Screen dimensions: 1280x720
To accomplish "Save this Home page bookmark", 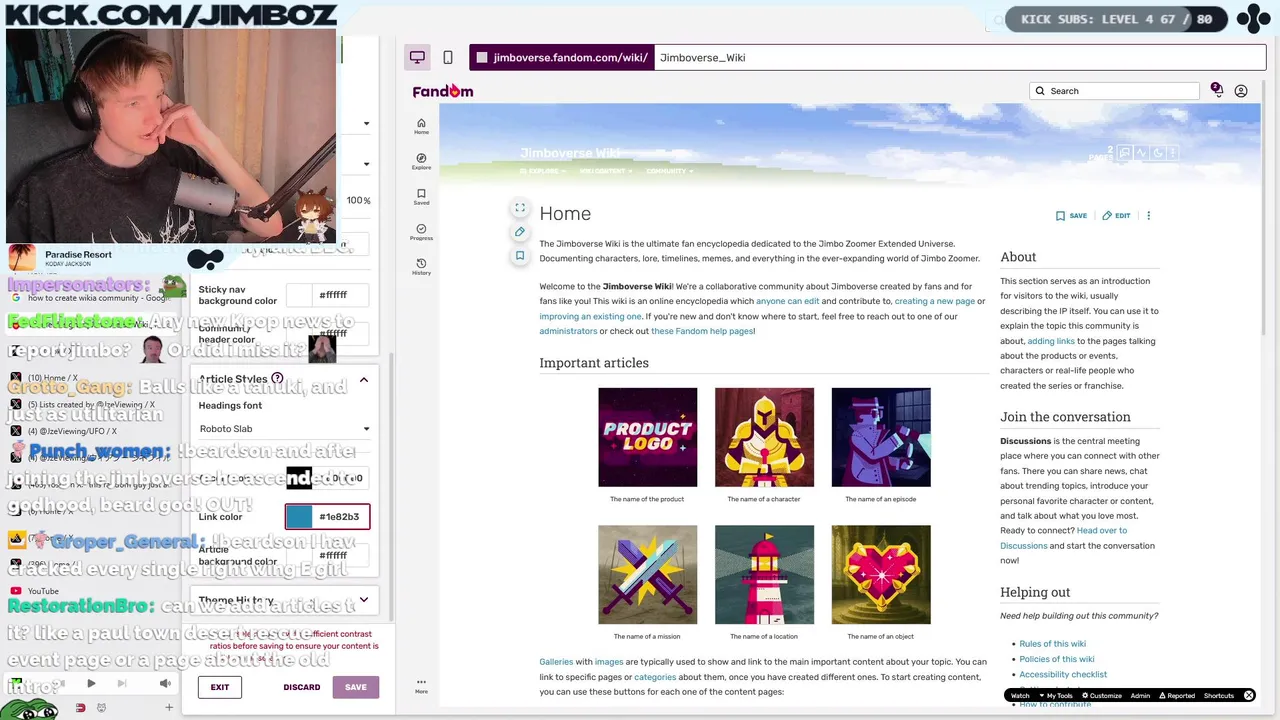I will [1071, 215].
